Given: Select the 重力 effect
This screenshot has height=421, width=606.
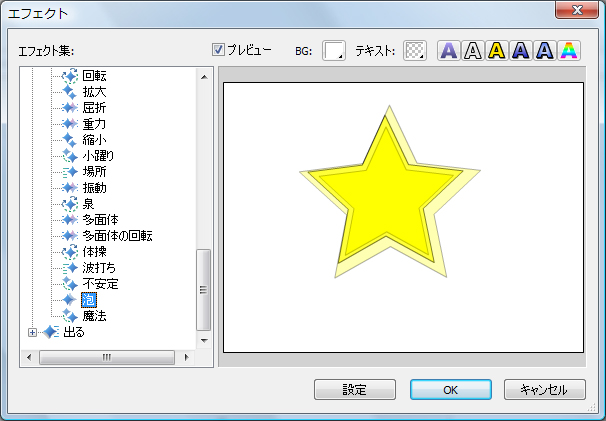Looking at the screenshot, I should 94,124.
